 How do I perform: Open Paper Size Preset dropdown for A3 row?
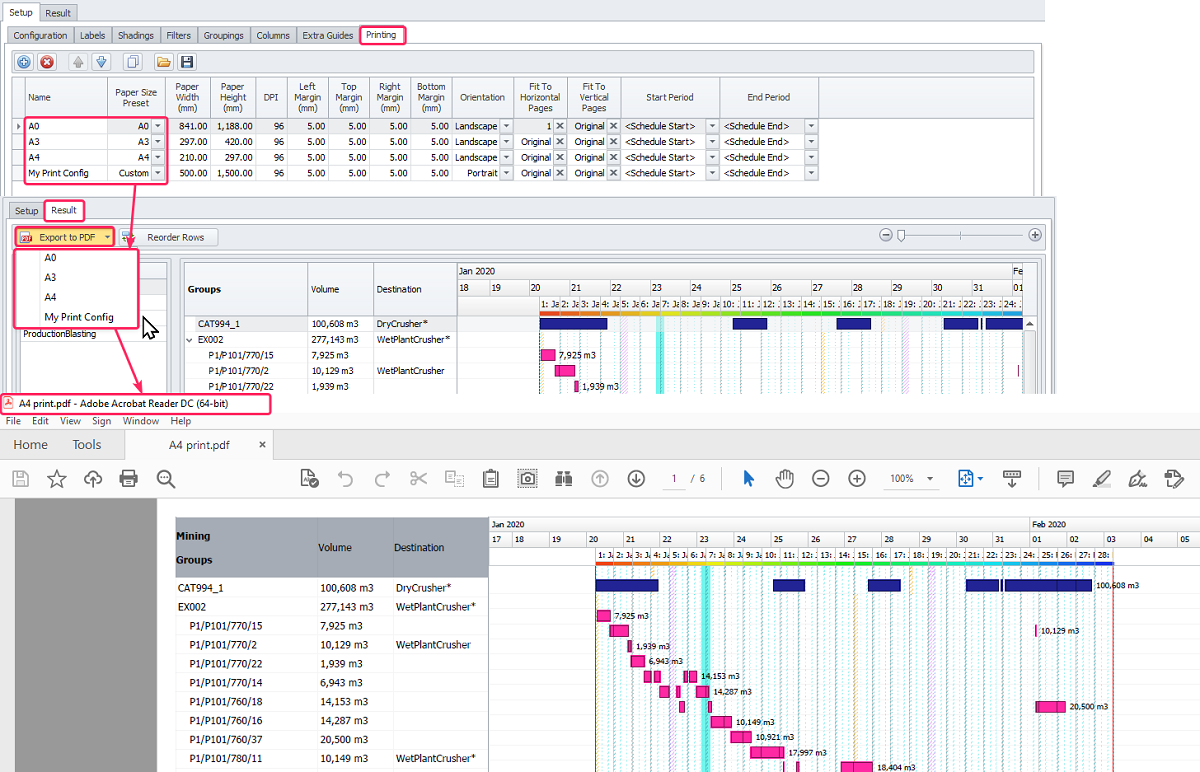(158, 142)
